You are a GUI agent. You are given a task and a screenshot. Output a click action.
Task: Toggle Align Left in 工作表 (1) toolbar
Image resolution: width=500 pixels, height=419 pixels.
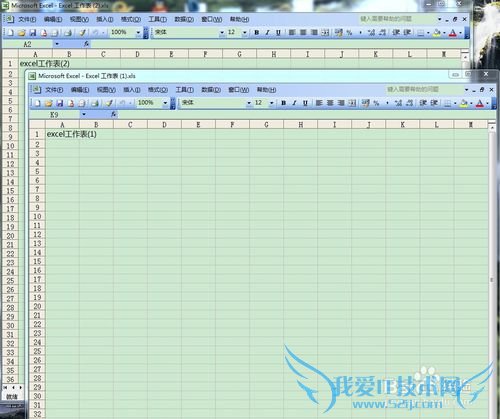point(319,103)
